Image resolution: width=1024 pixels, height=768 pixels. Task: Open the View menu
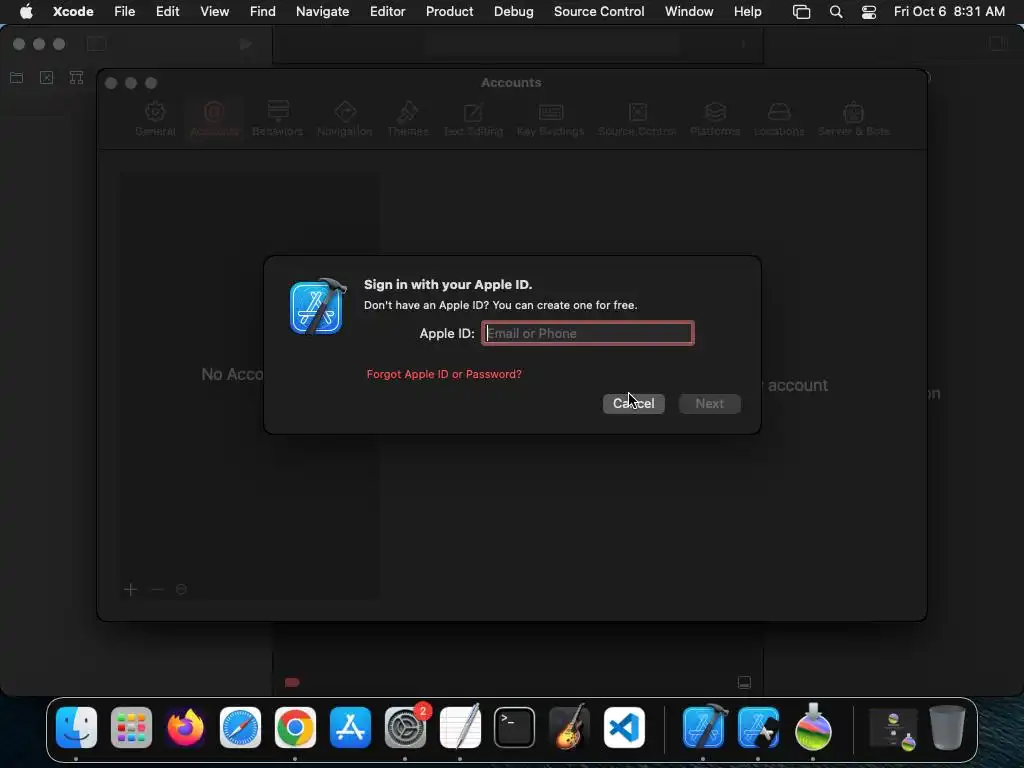point(215,11)
